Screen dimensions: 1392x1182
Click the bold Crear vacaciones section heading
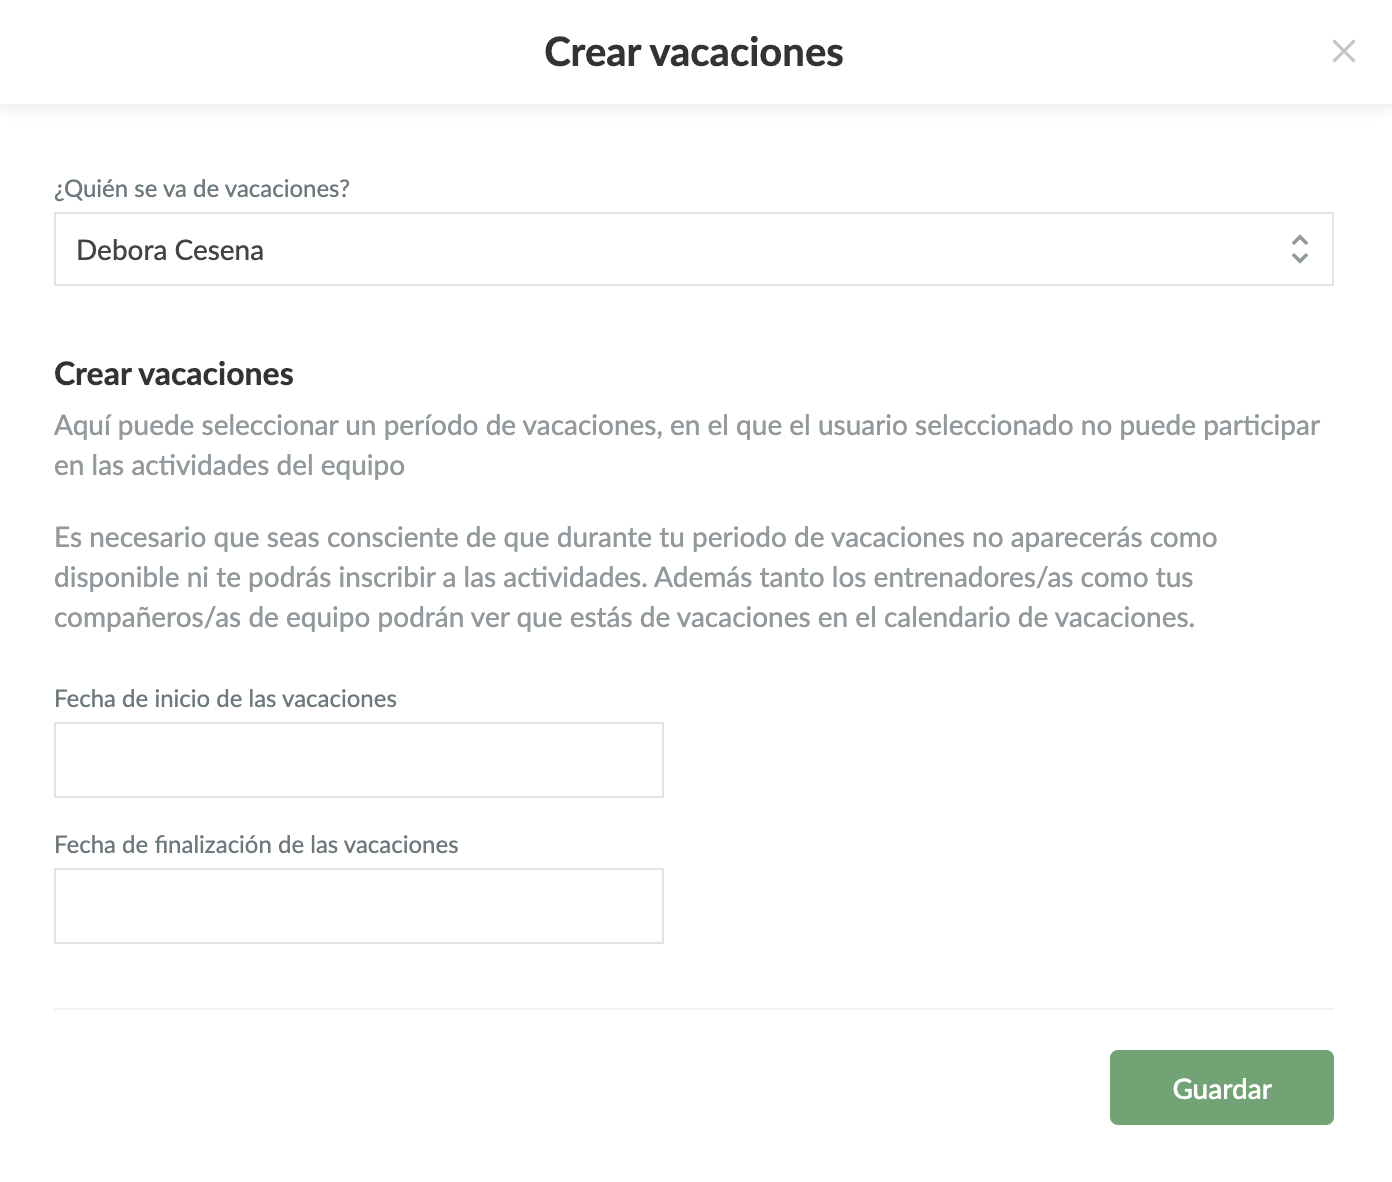tap(174, 374)
